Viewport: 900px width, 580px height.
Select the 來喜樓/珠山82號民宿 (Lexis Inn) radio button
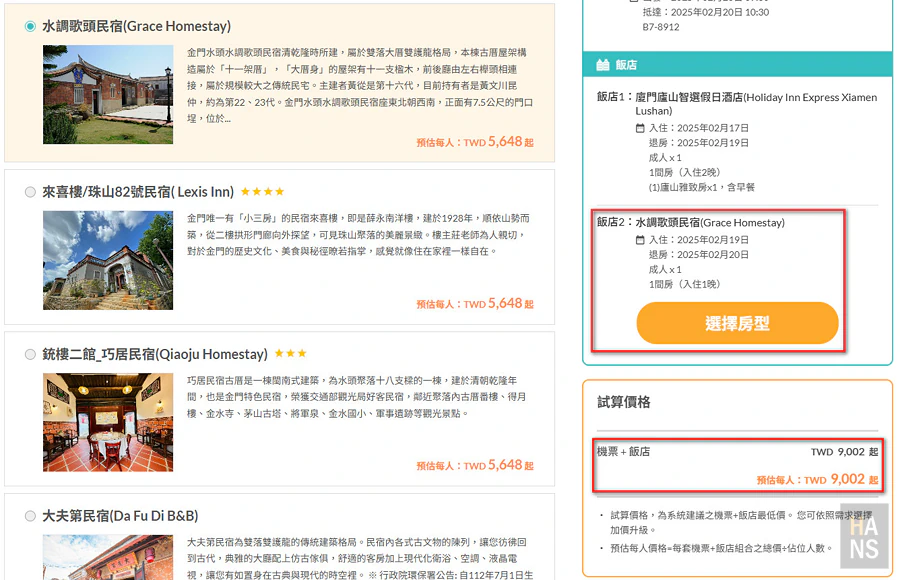click(30, 192)
